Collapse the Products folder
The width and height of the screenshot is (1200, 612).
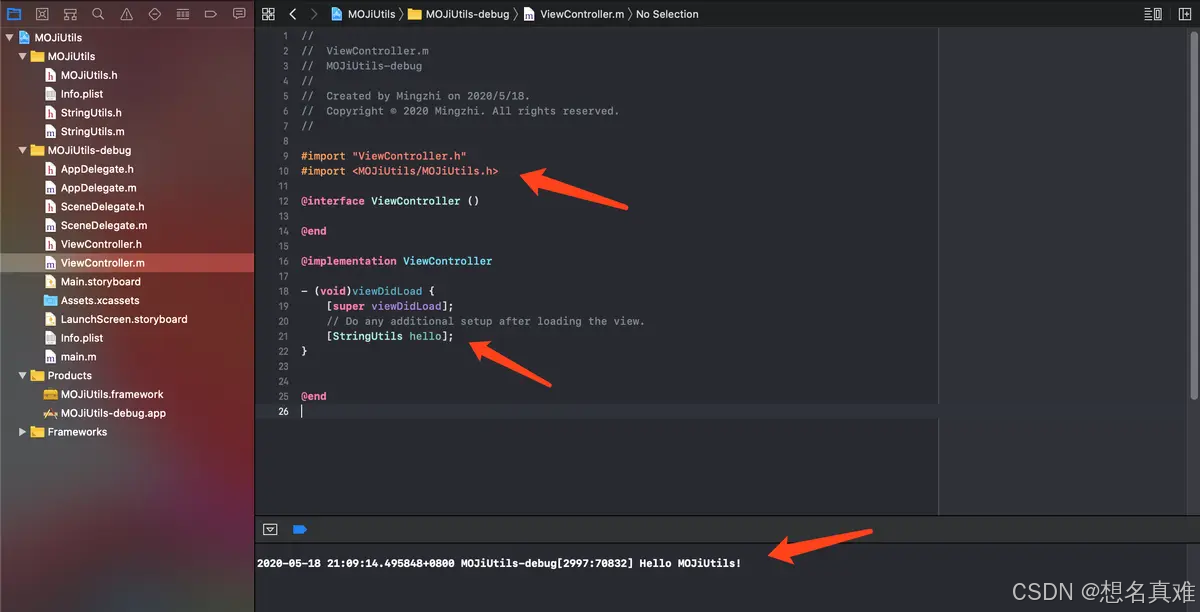click(x=22, y=375)
